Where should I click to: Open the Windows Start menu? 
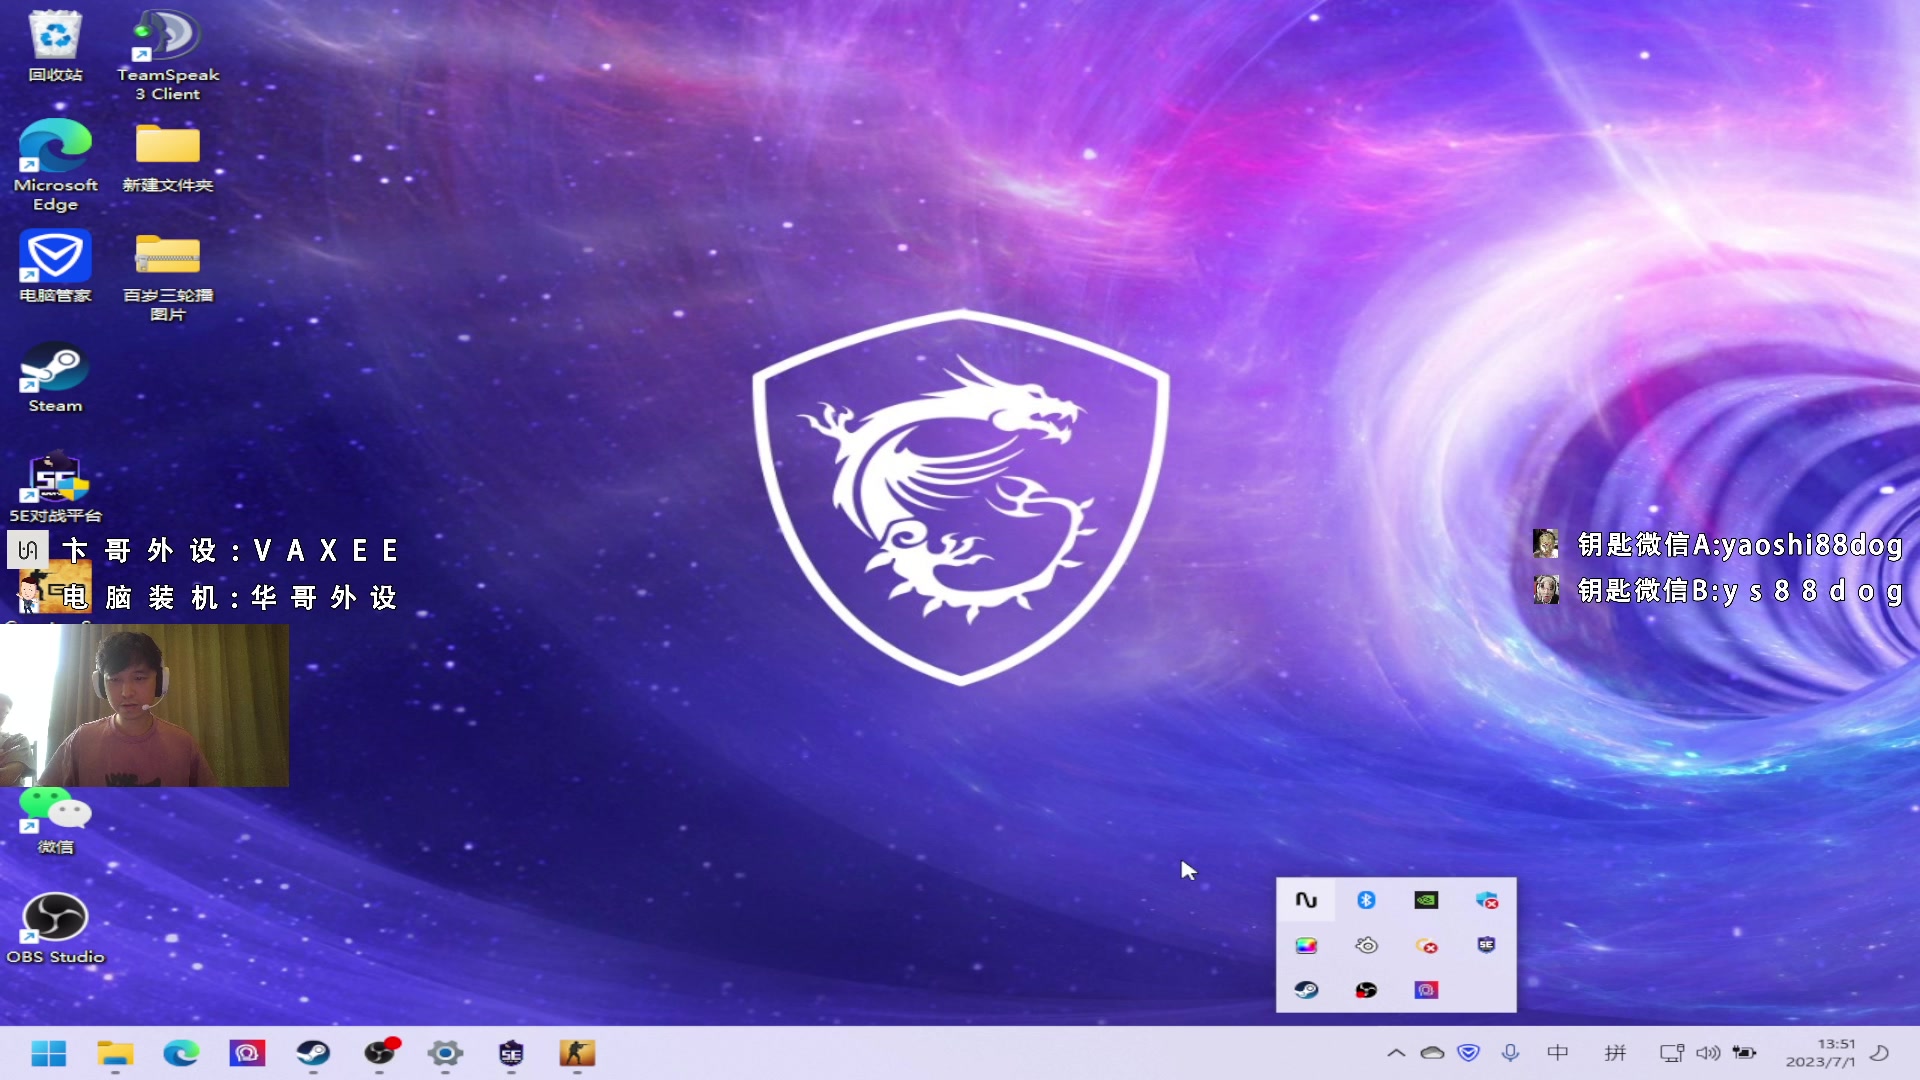[48, 1053]
